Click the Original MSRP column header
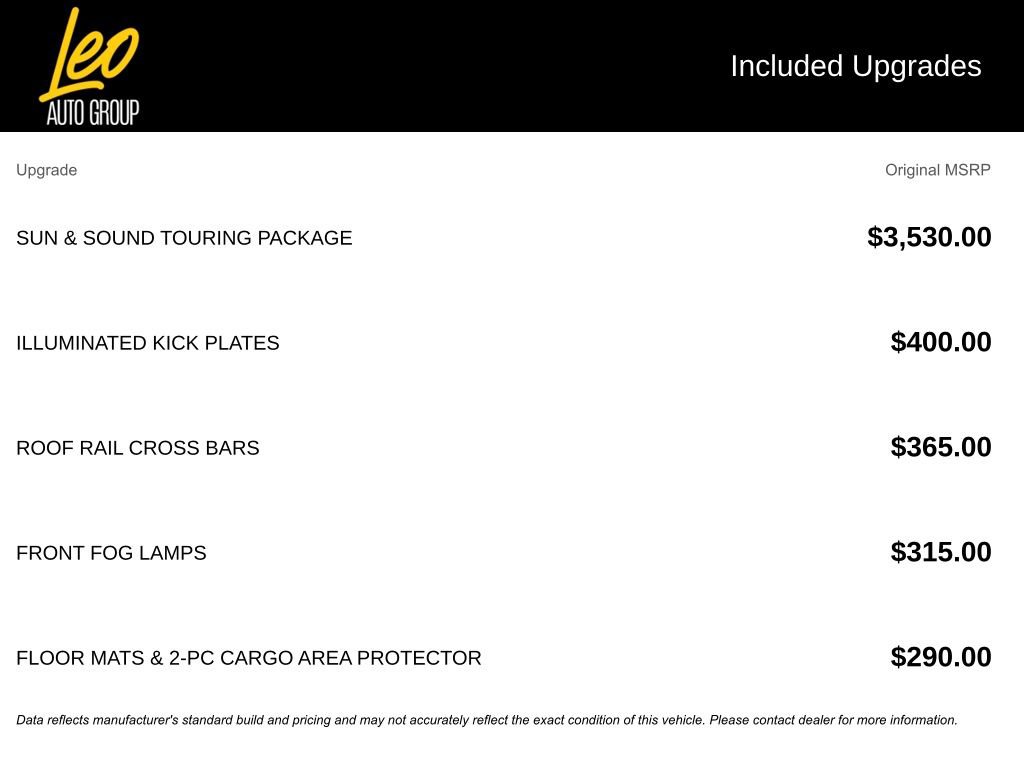 (x=937, y=170)
